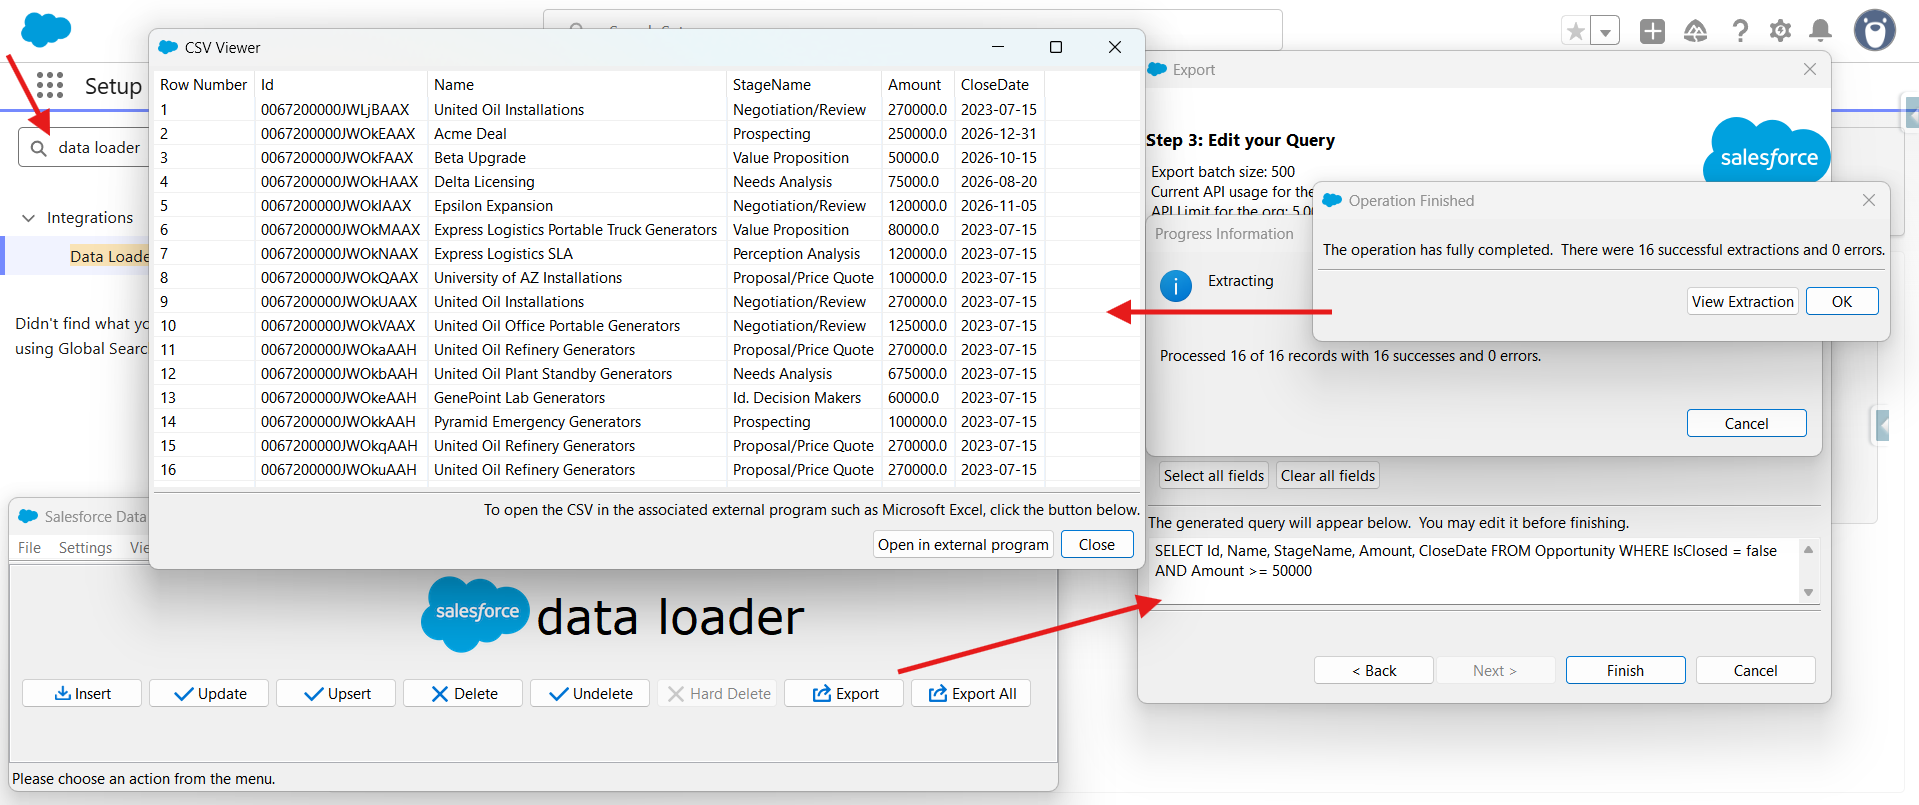This screenshot has width=1919, height=805.
Task: Click the Export All button in Data Loader
Action: pos(971,694)
